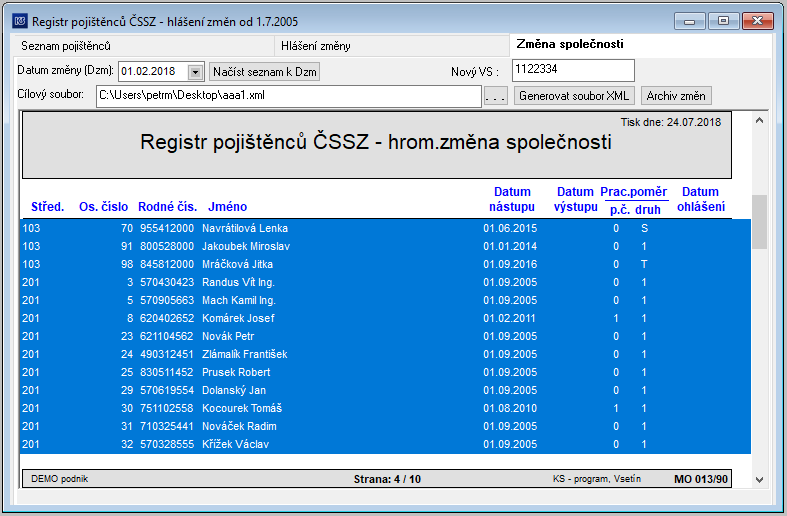Screen dimensions: 787x516
Task: Select row Navrátilová Lenka
Action: (385, 228)
